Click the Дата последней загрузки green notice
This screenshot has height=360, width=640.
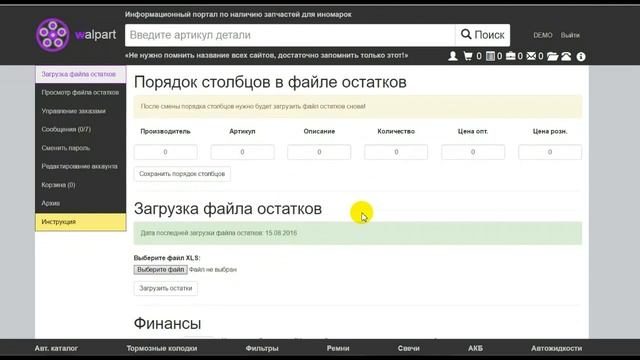(x=358, y=233)
